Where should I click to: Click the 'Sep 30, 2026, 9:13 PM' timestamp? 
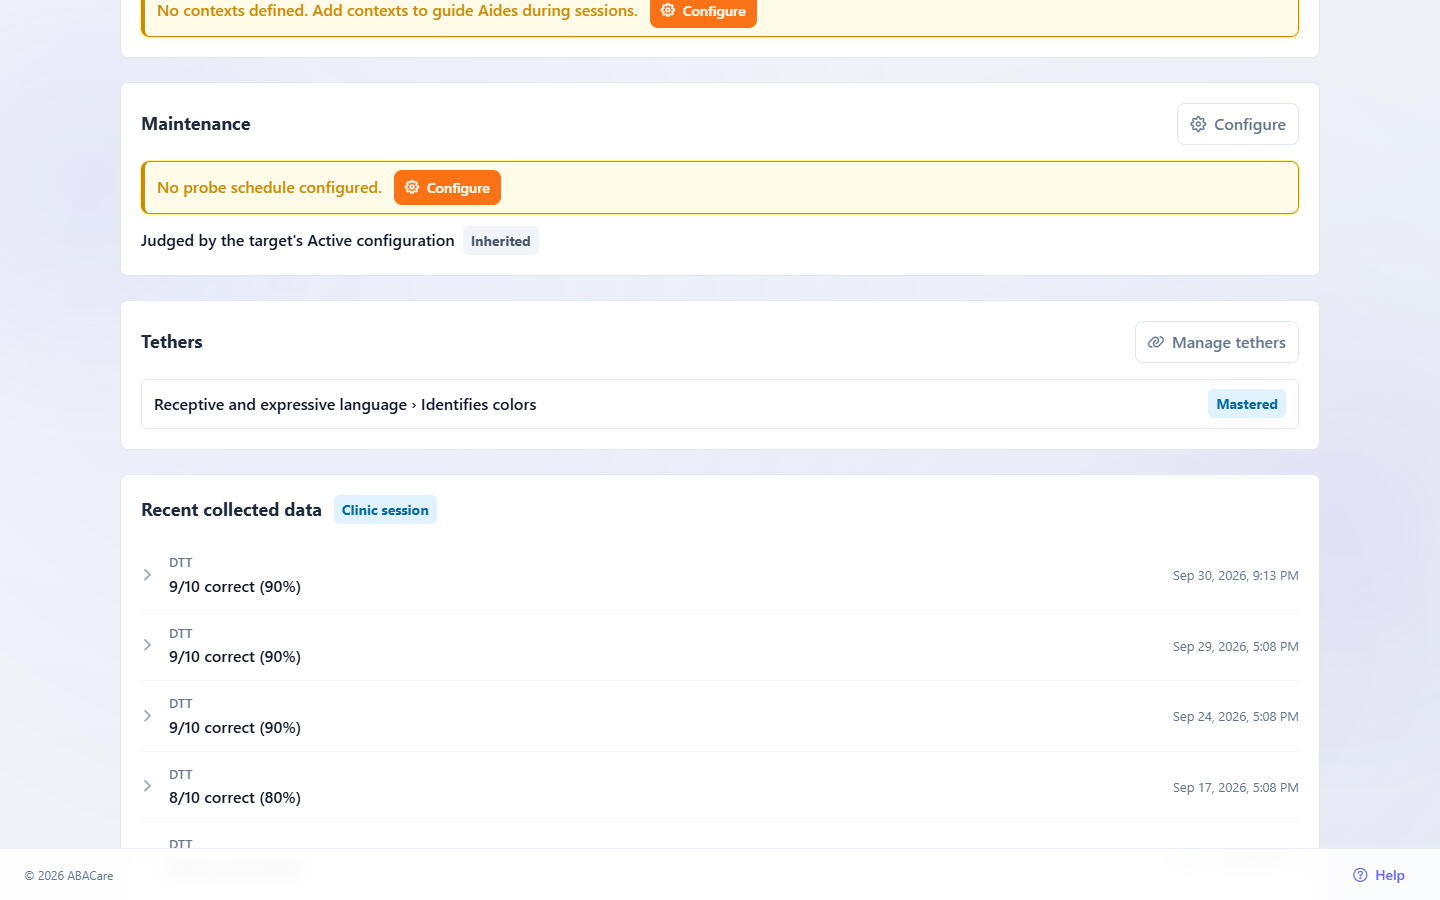pyautogui.click(x=1236, y=576)
